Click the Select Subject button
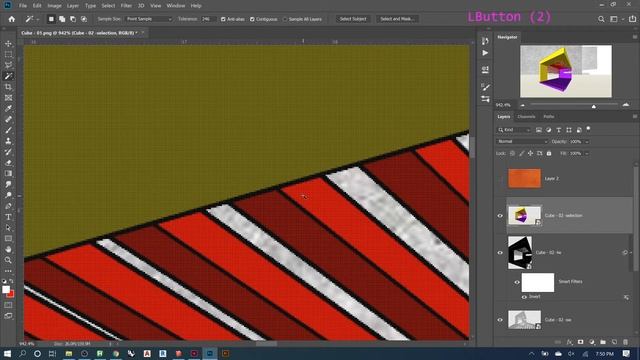The width and height of the screenshot is (640, 360). coord(353,19)
